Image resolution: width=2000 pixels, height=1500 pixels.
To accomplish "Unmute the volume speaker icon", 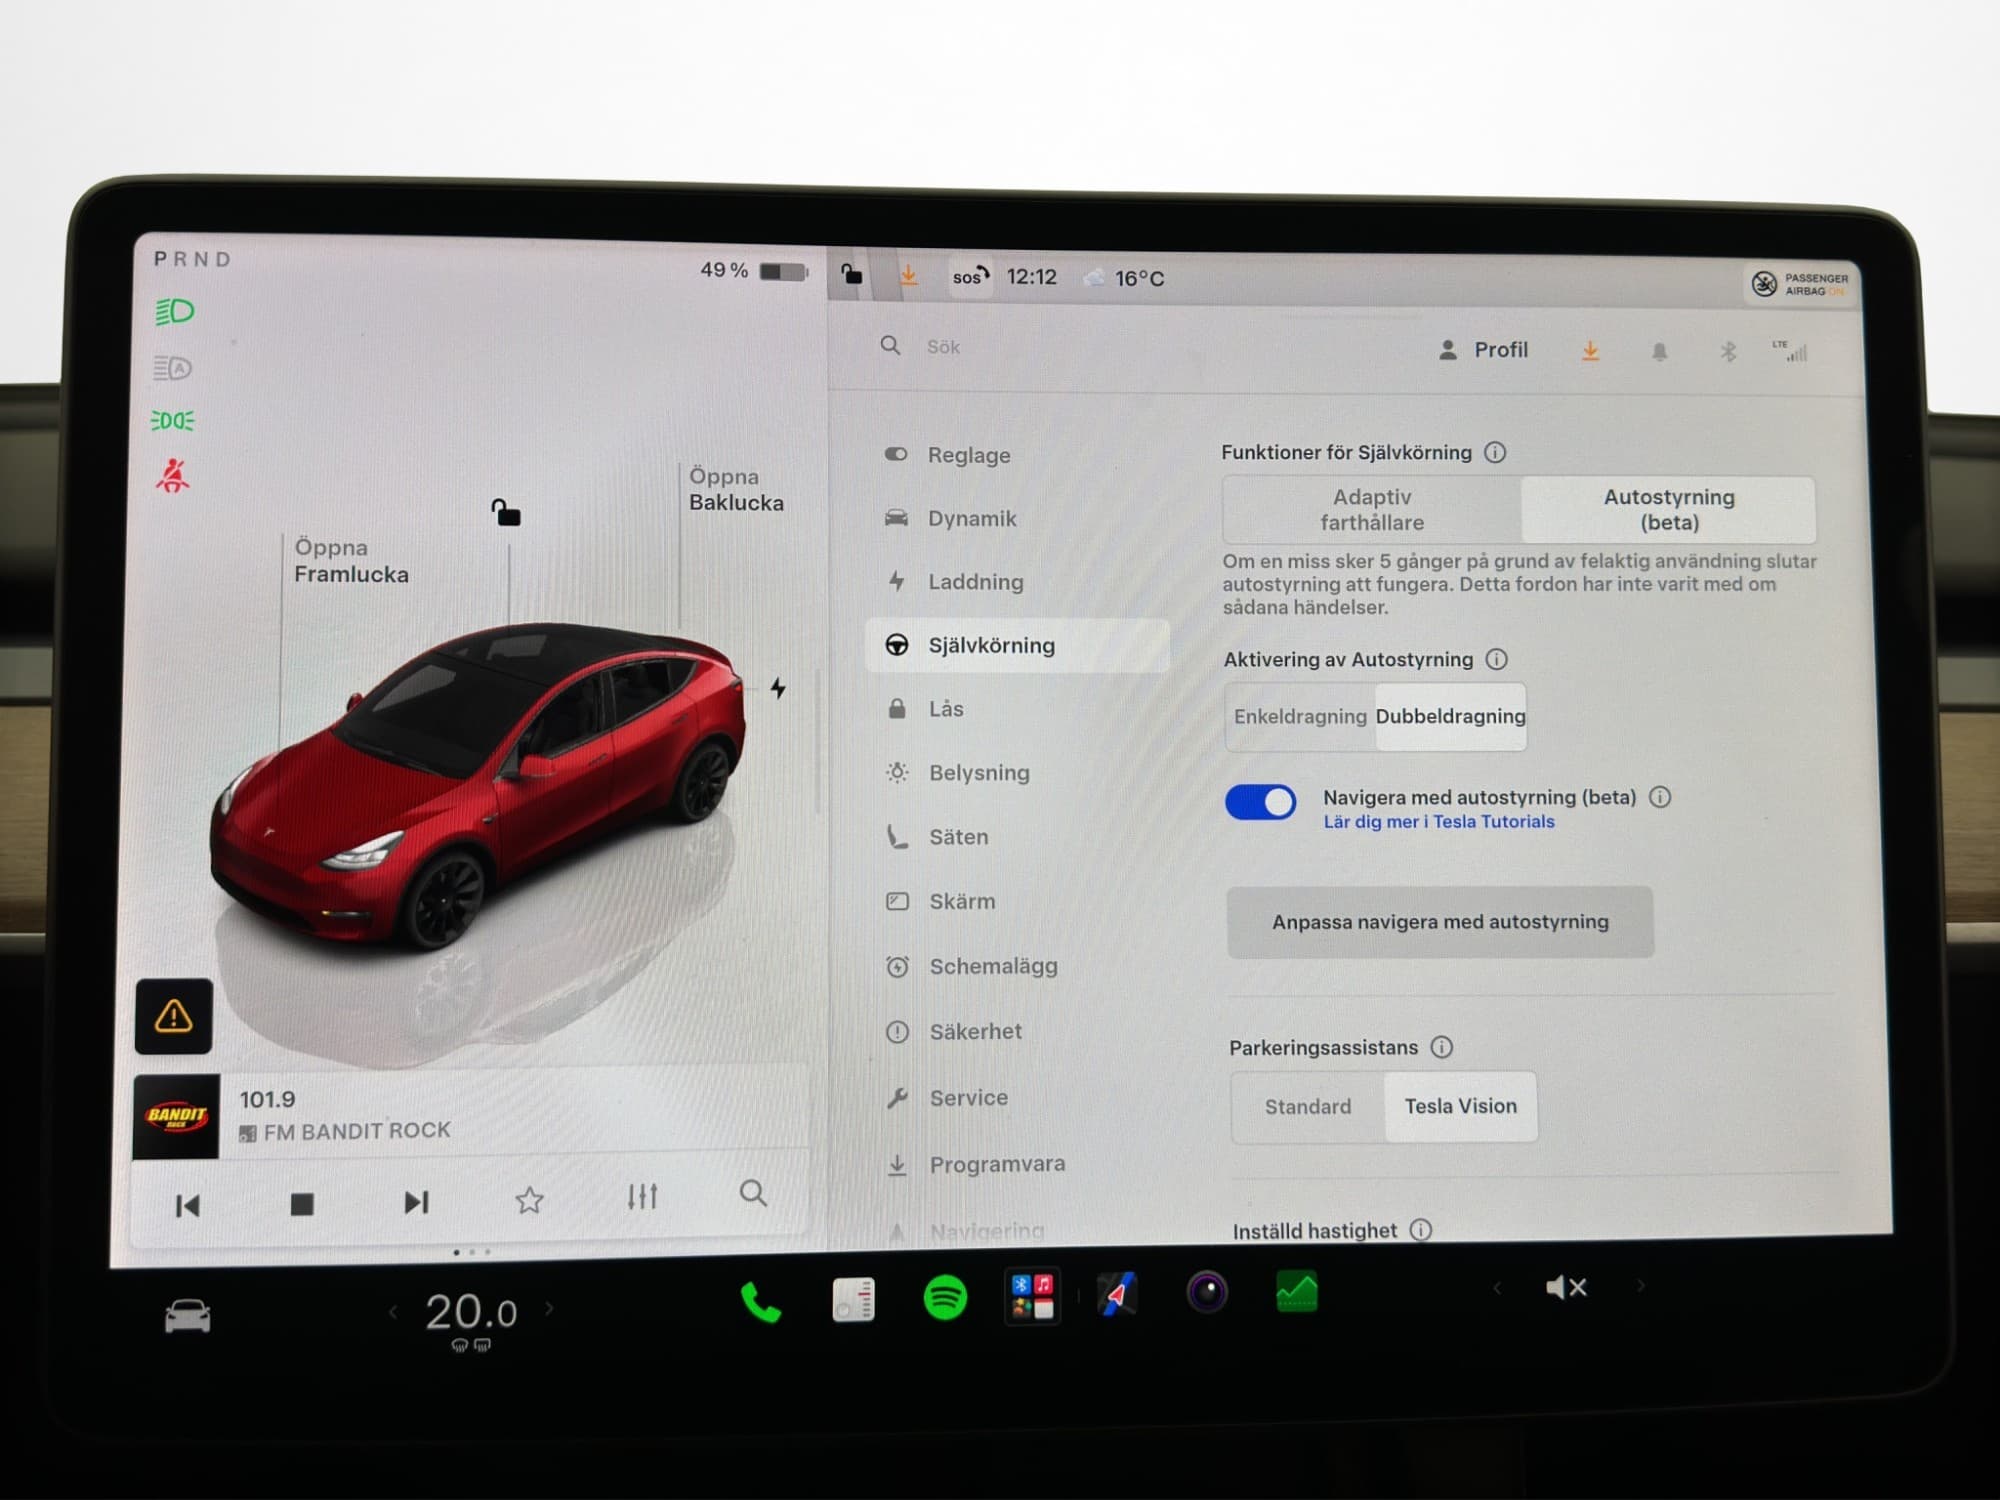I will click(1565, 1287).
